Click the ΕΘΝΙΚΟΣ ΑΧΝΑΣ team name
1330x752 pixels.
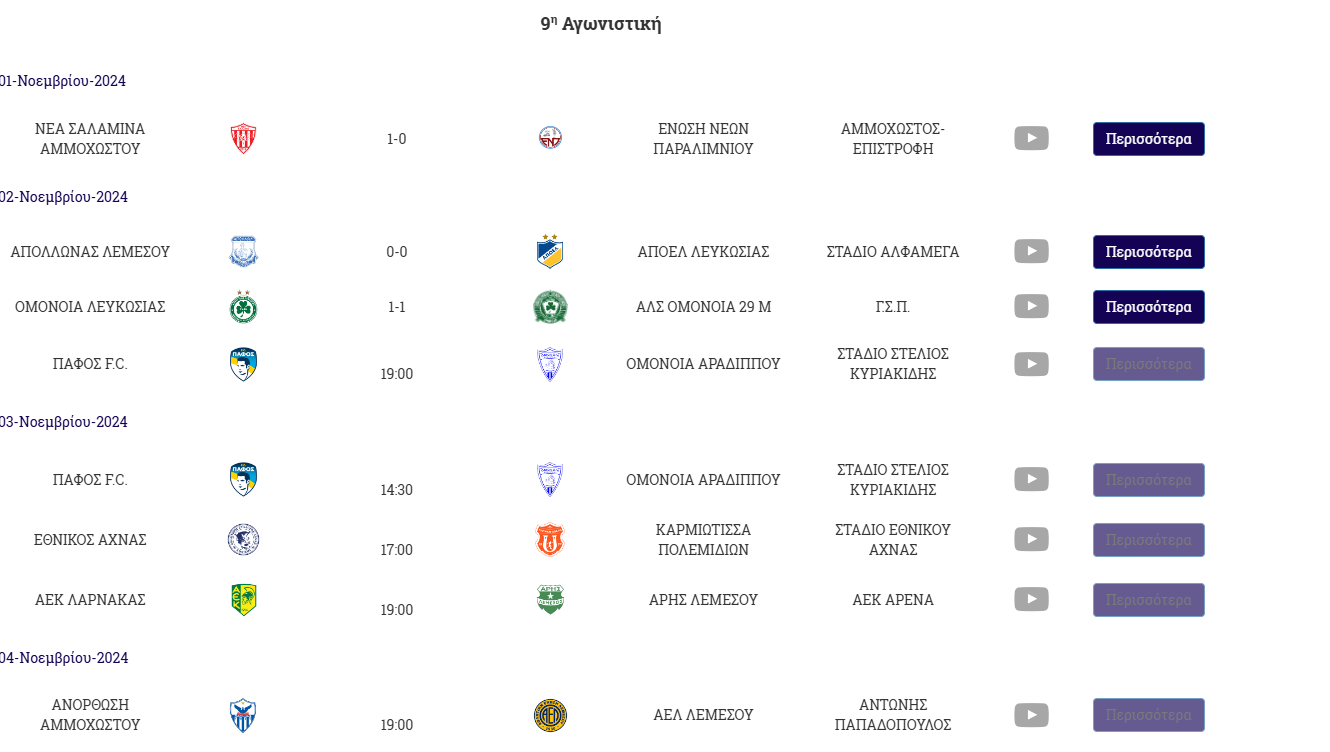[x=90, y=540]
